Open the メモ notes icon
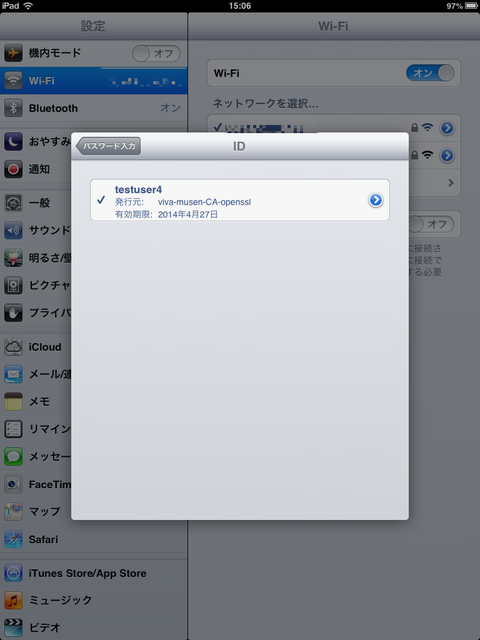The height and width of the screenshot is (640, 480). (13, 402)
